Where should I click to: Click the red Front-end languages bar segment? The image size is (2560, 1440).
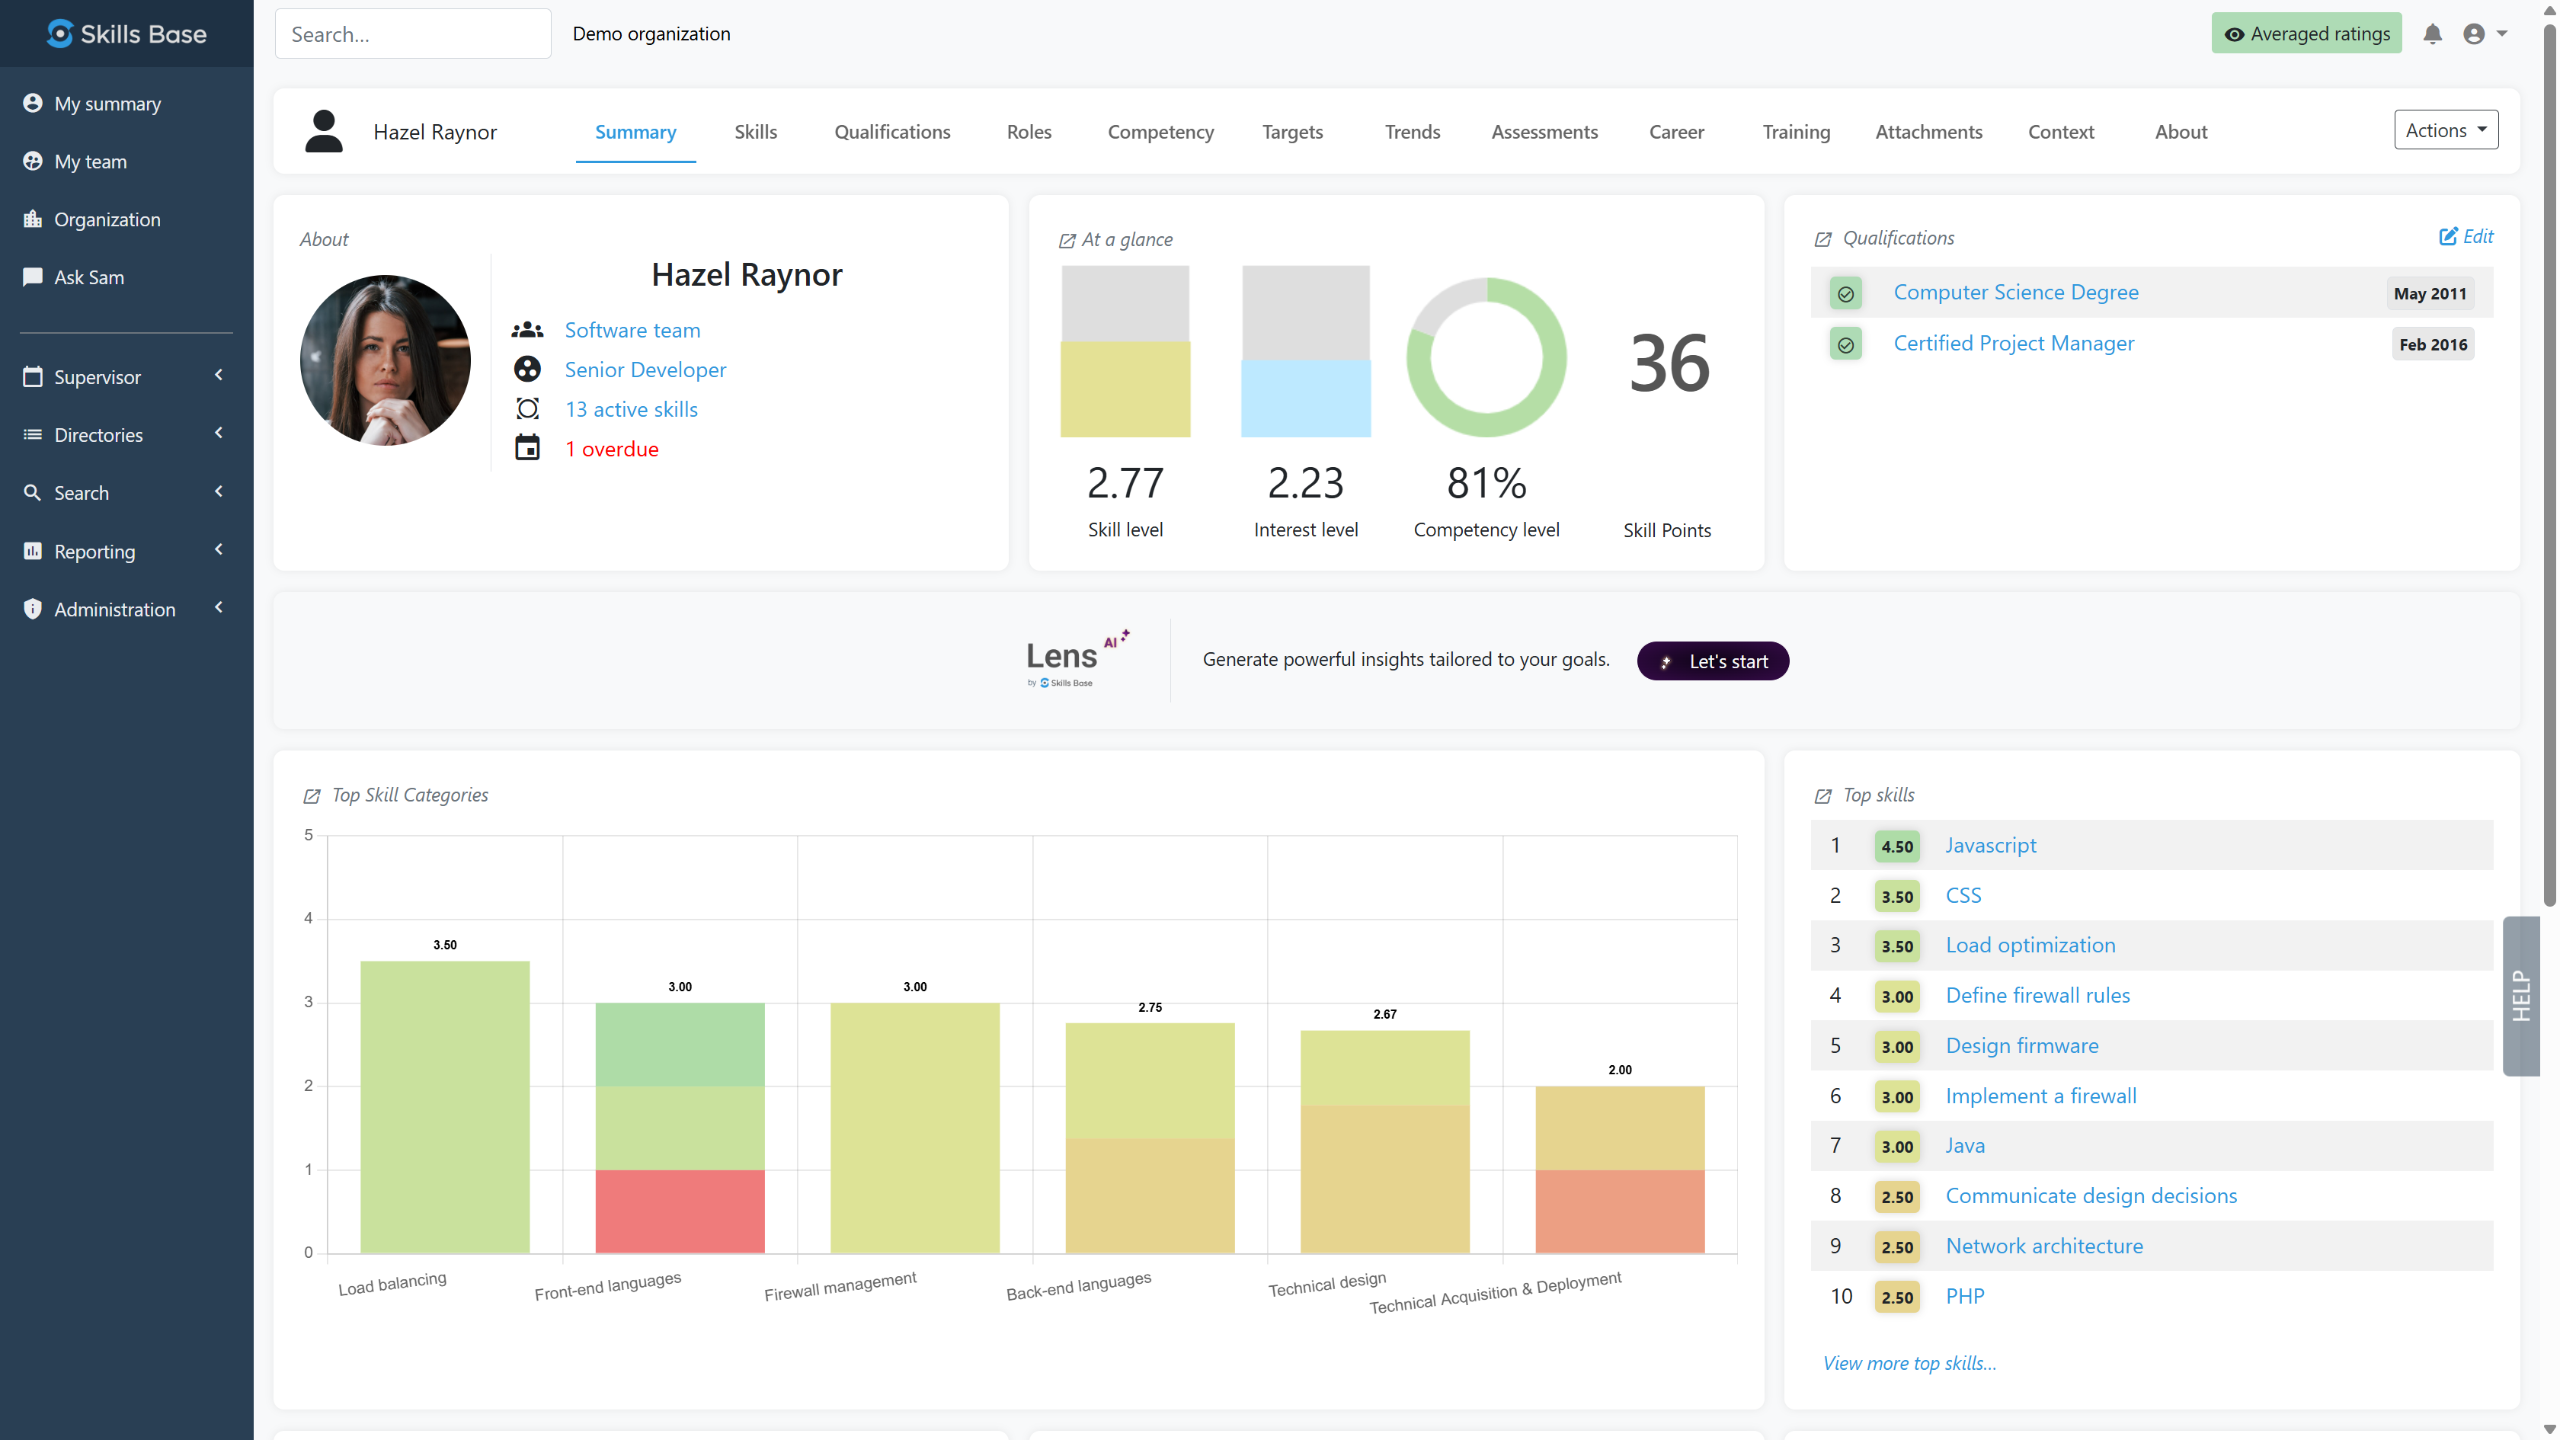680,1211
